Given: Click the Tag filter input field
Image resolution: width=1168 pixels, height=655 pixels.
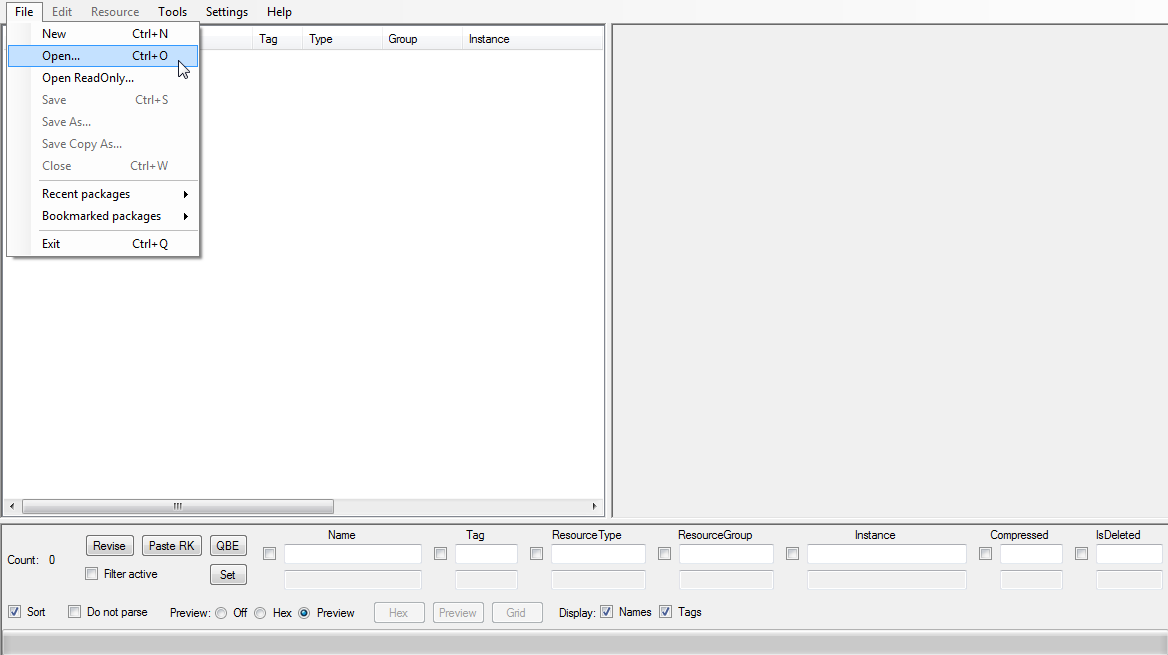Looking at the screenshot, I should 486,554.
